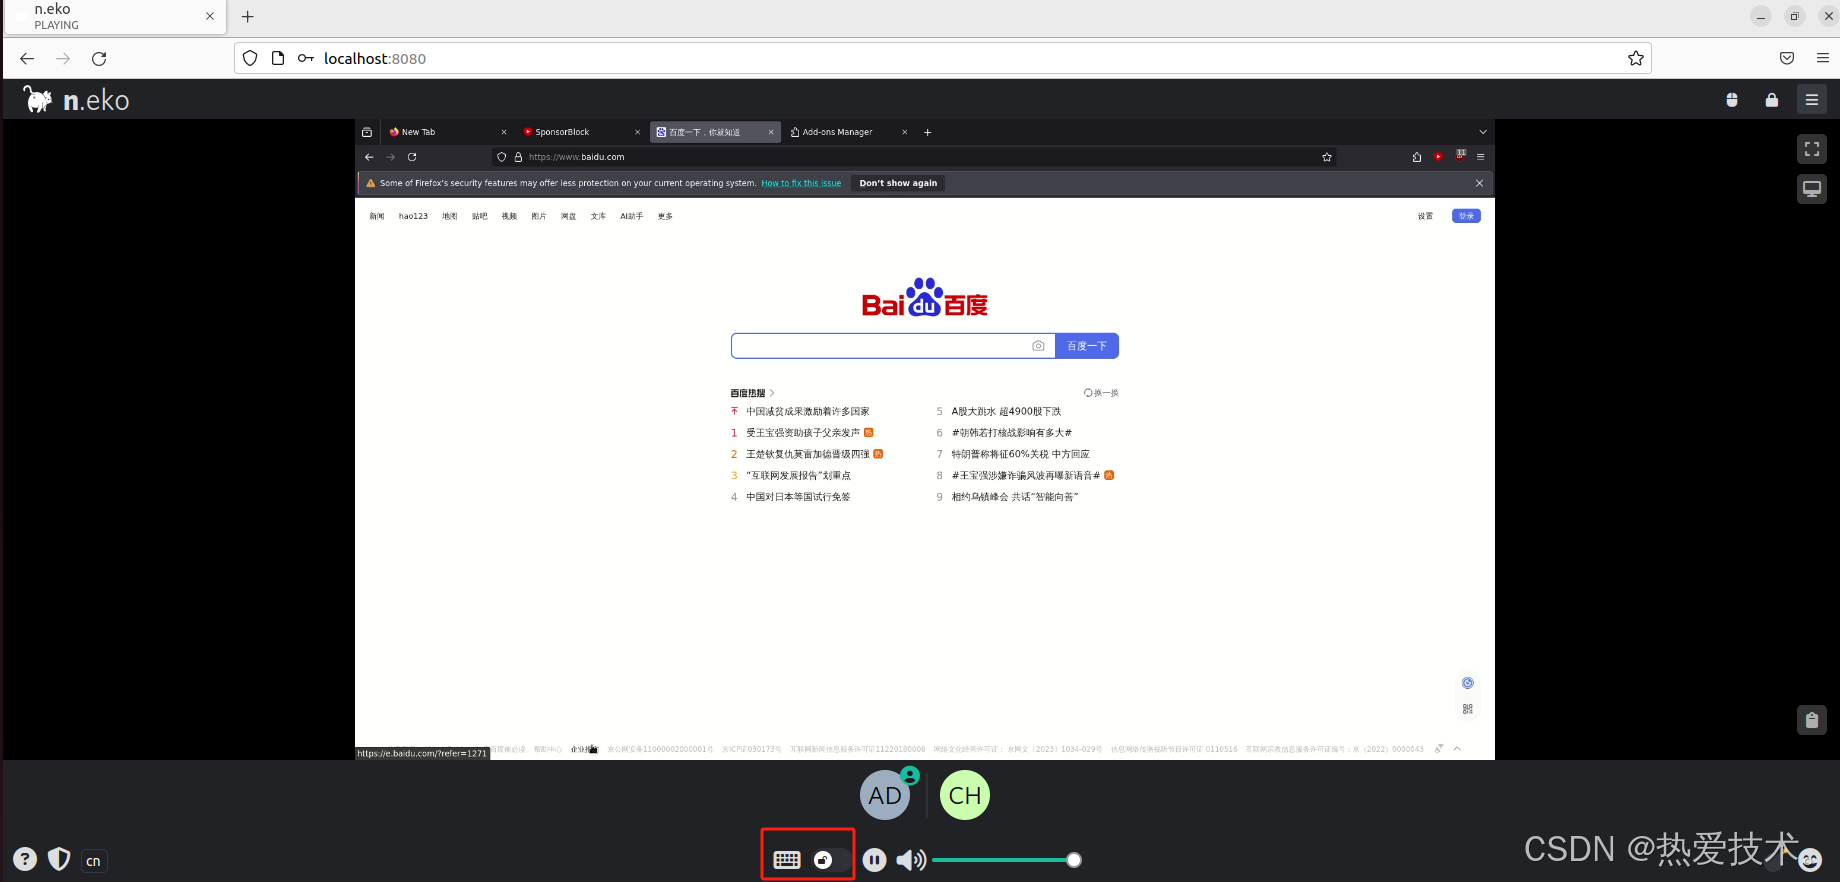This screenshot has height=882, width=1840.
Task: Bookmark baidu.com with the star icon
Action: tap(1327, 157)
